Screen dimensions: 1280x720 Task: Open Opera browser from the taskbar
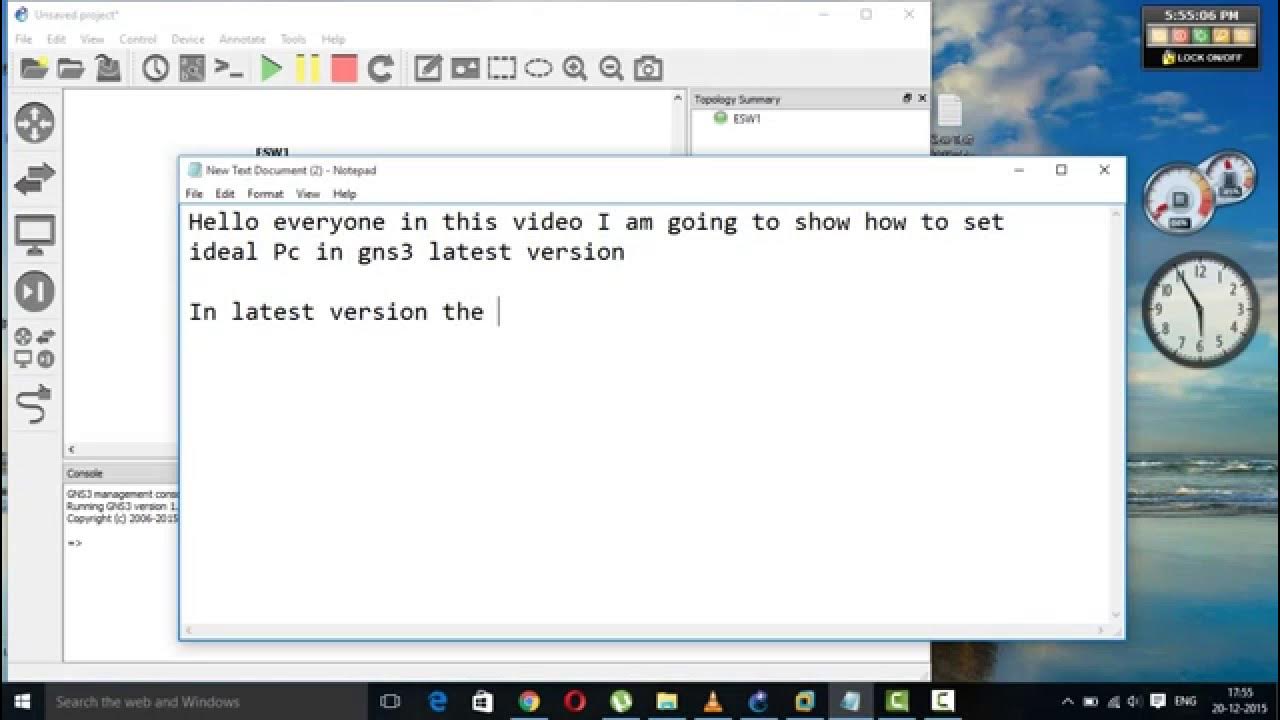(x=575, y=701)
